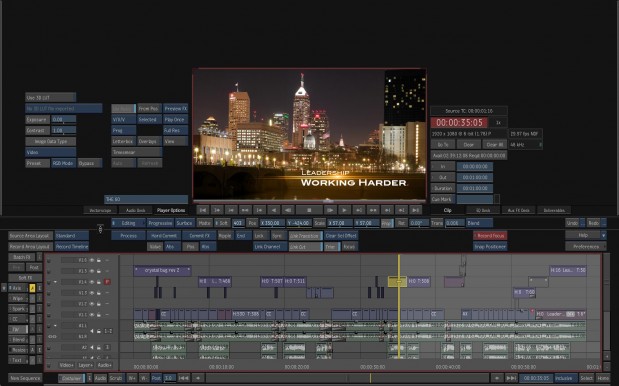
Task: Open the Progressive scan mode dropdown
Action: click(160, 223)
